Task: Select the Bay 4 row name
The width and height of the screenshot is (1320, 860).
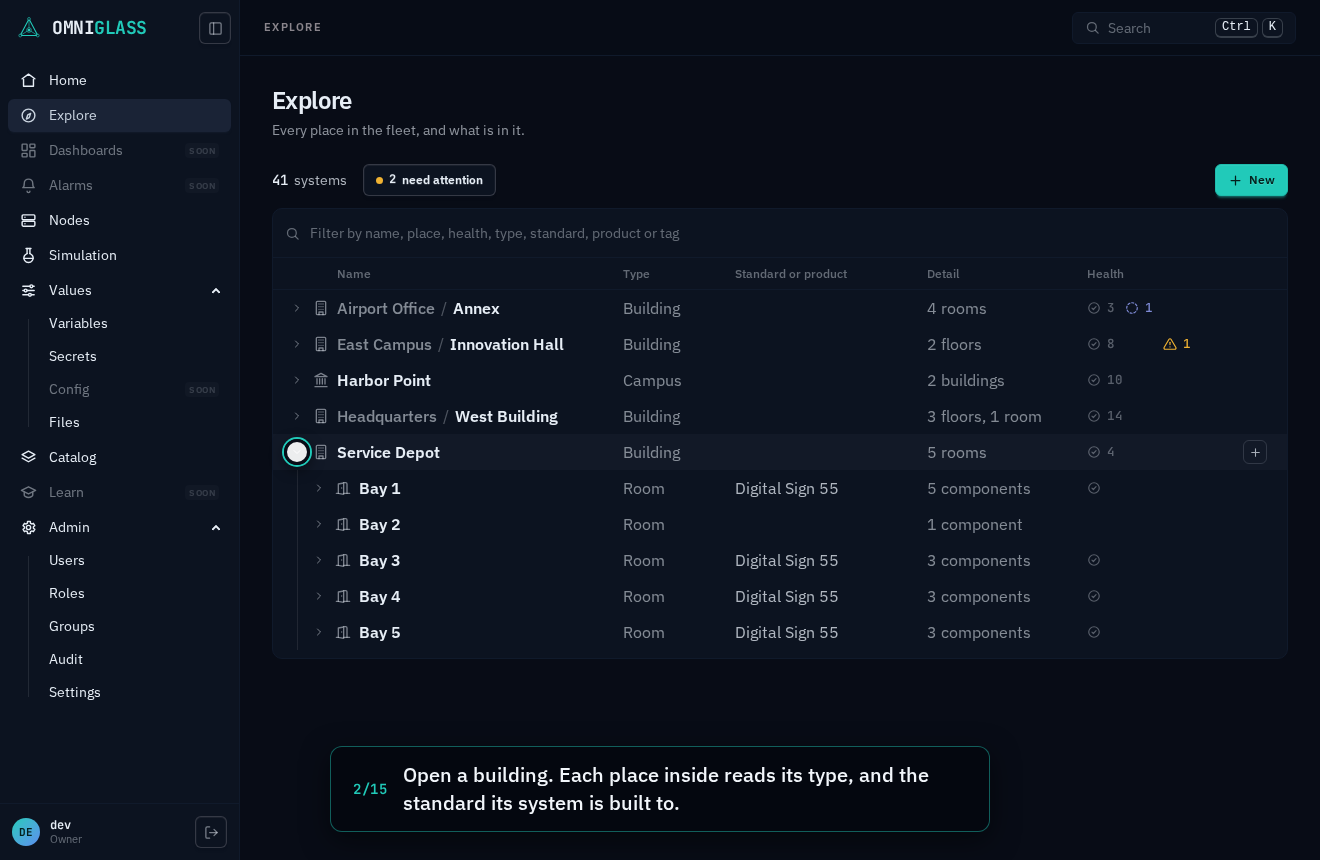Action: [x=380, y=596]
